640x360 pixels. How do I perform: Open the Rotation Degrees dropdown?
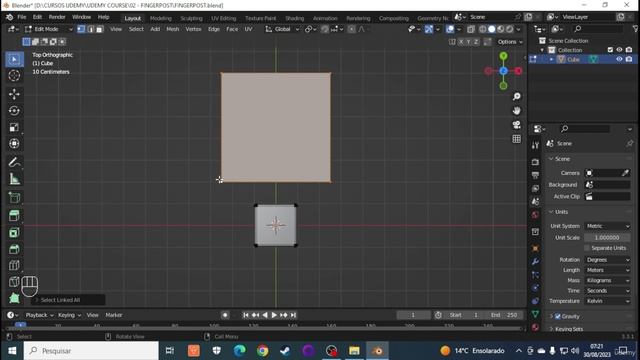607,260
